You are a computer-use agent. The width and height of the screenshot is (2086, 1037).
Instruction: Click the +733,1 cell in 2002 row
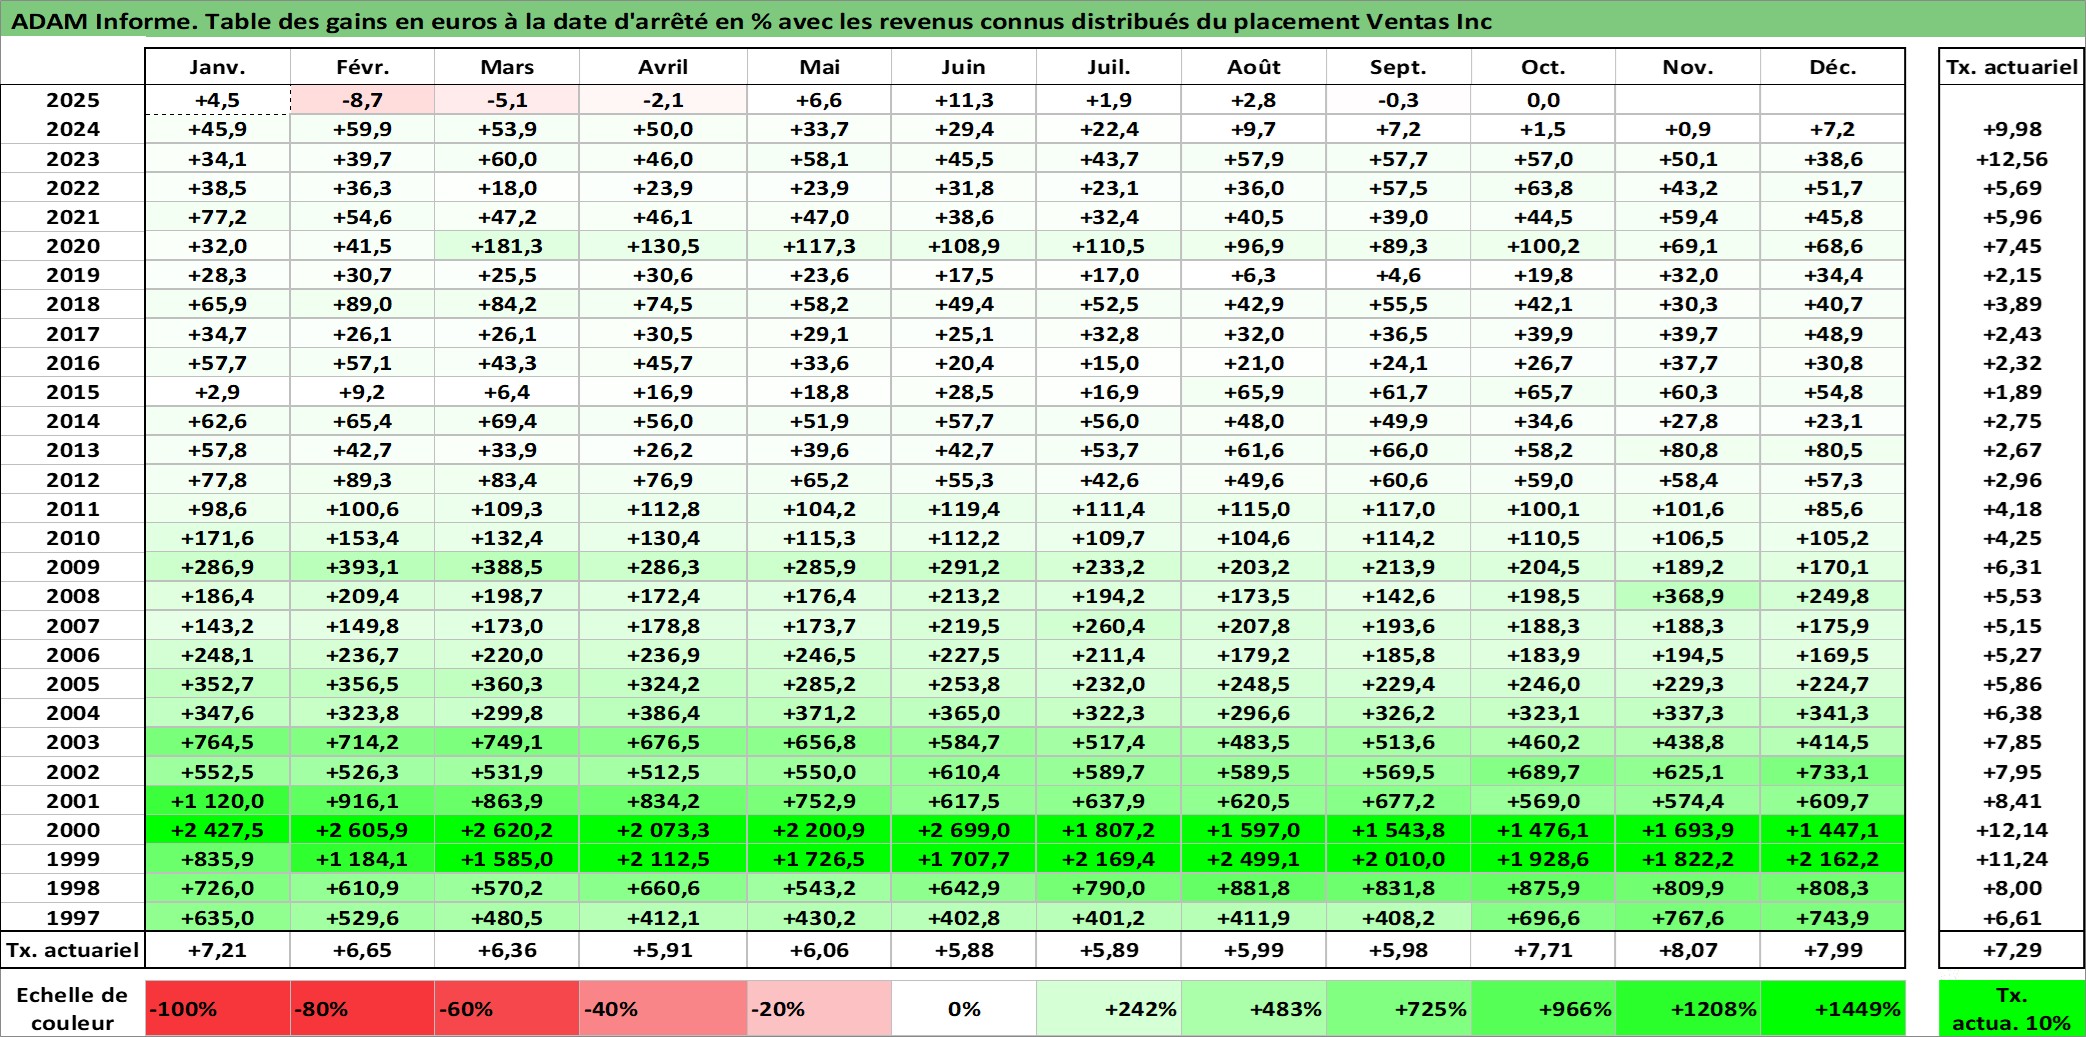click(x=1833, y=772)
